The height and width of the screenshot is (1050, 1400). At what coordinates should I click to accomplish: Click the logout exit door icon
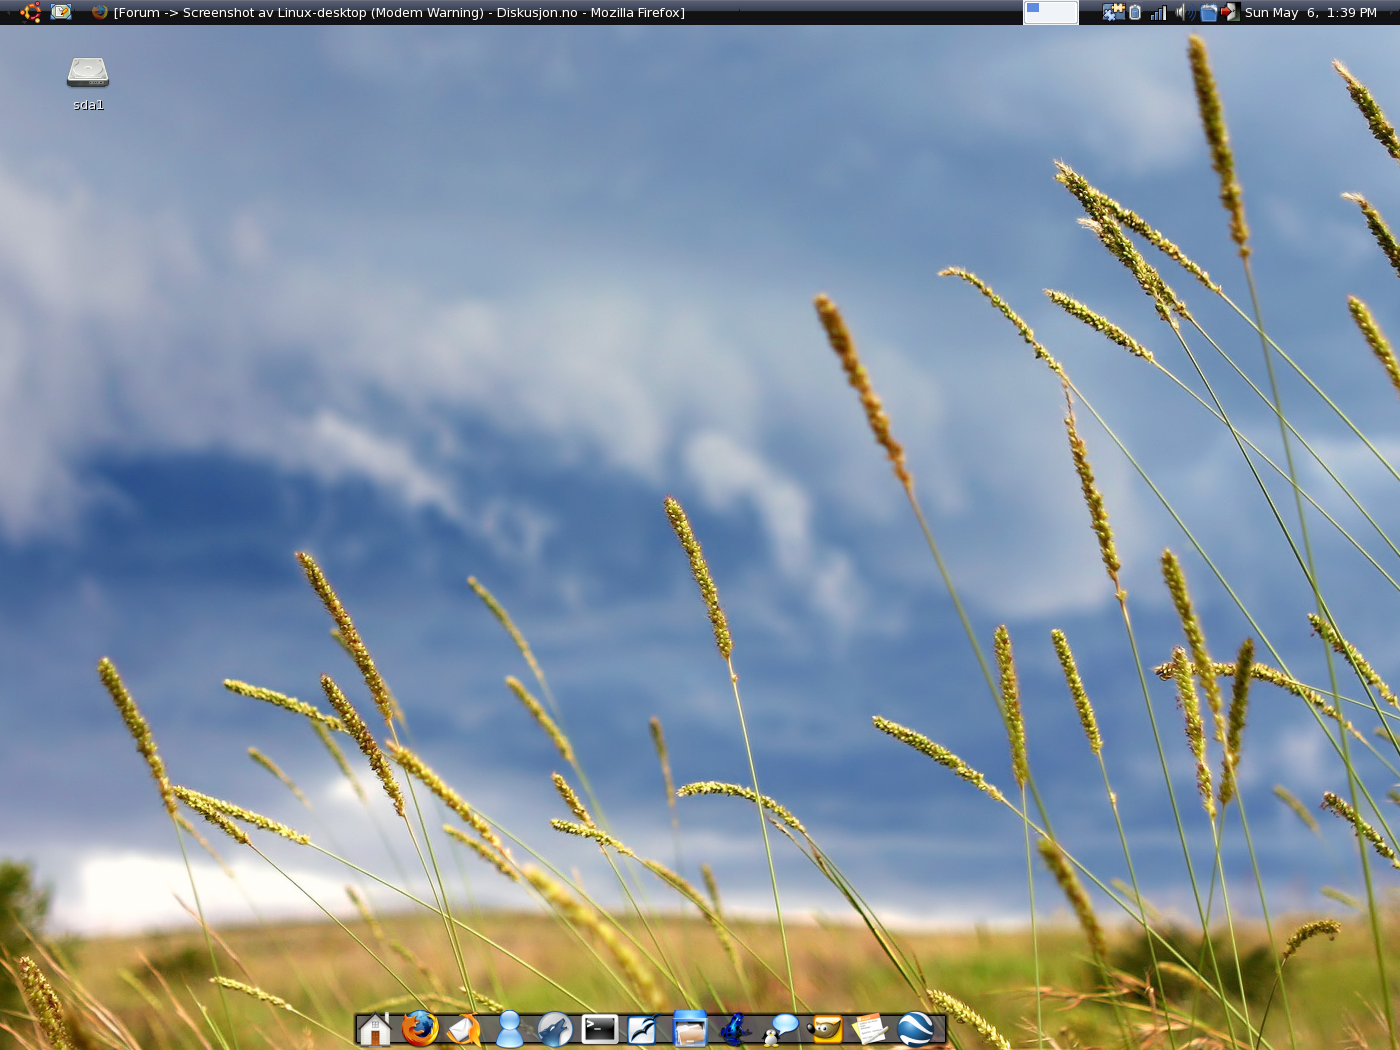(1230, 12)
